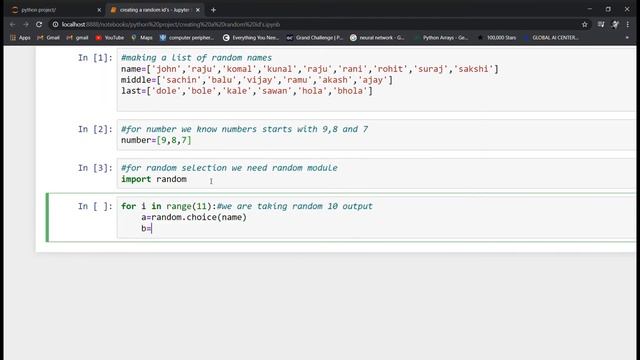Go forward in browser history

(x=26, y=24)
